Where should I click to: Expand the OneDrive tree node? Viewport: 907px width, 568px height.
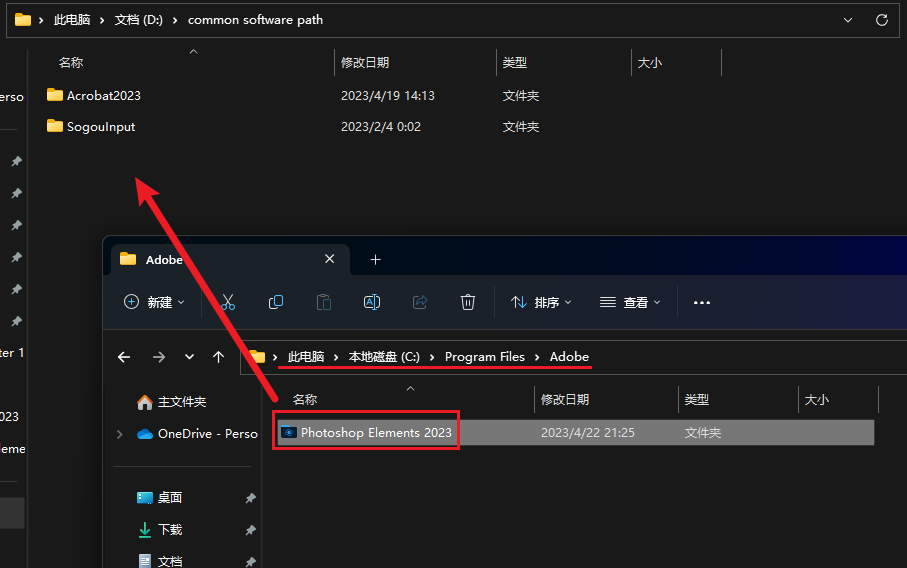click(x=120, y=434)
